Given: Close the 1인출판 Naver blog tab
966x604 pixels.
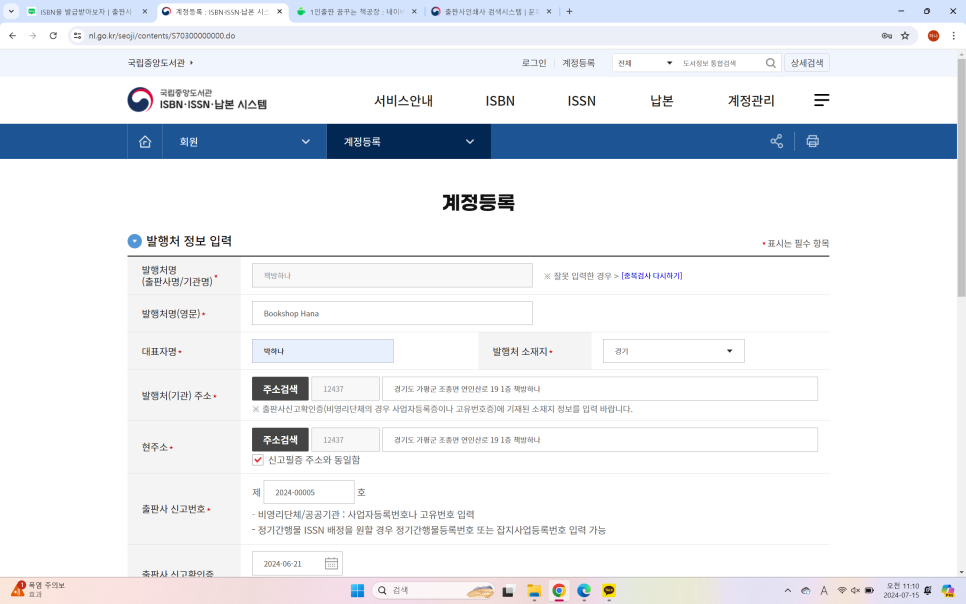Looking at the screenshot, I should (x=413, y=11).
